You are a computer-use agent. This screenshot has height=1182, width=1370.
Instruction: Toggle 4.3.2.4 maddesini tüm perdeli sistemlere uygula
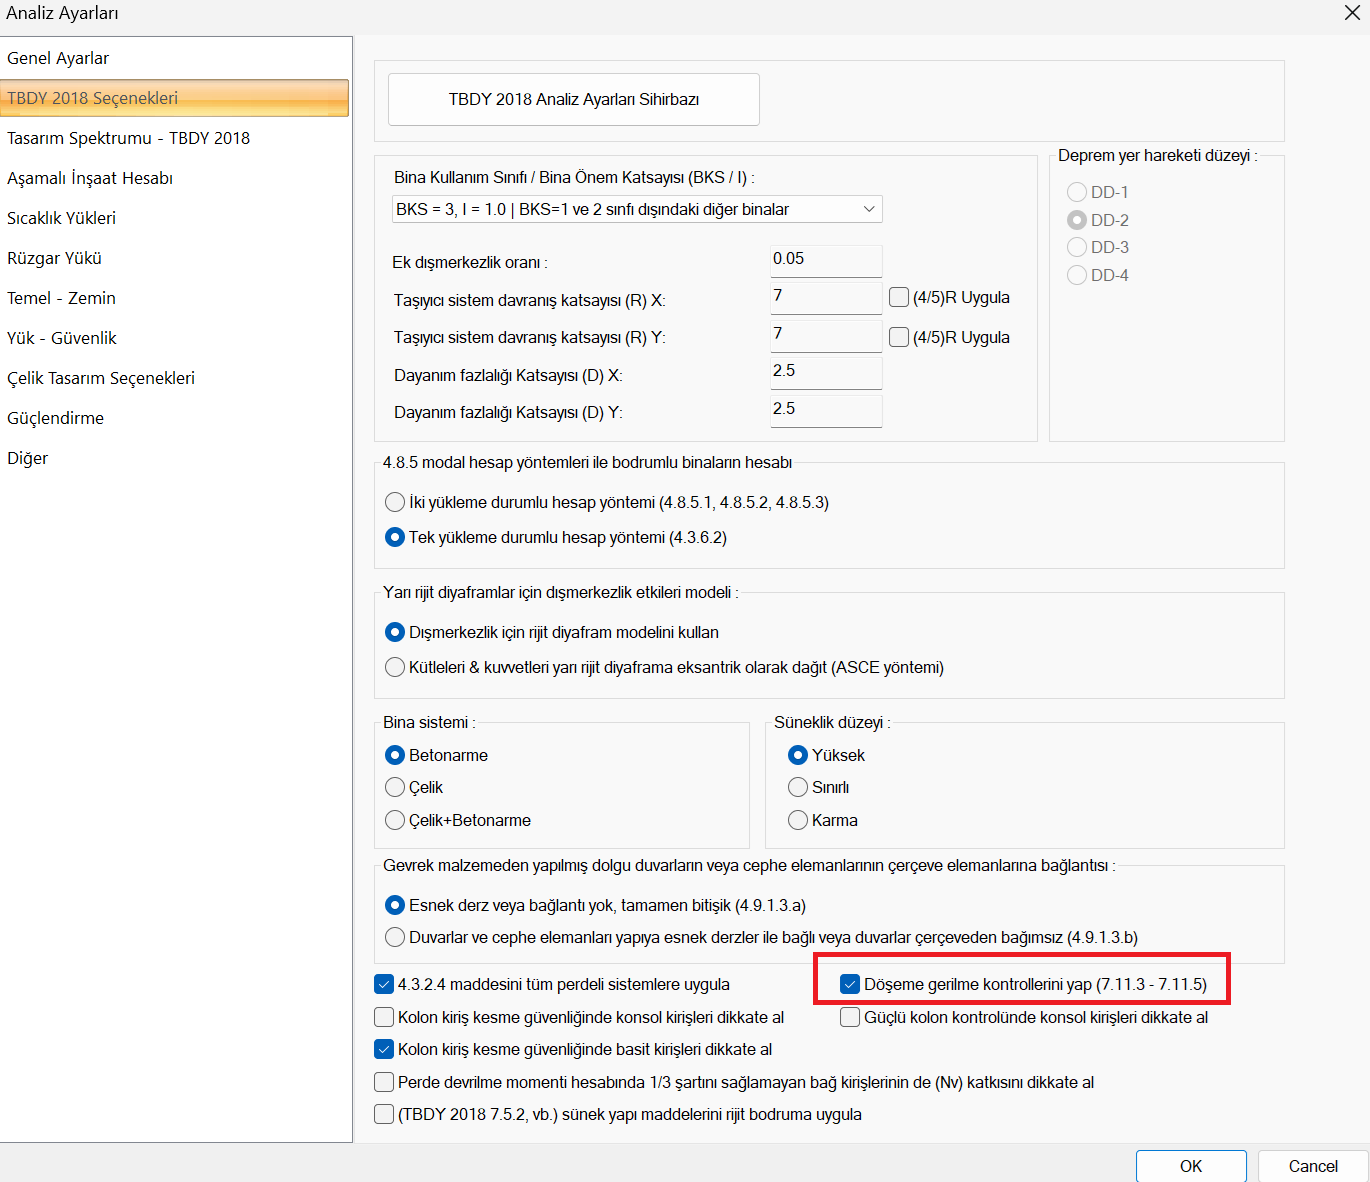pos(384,984)
